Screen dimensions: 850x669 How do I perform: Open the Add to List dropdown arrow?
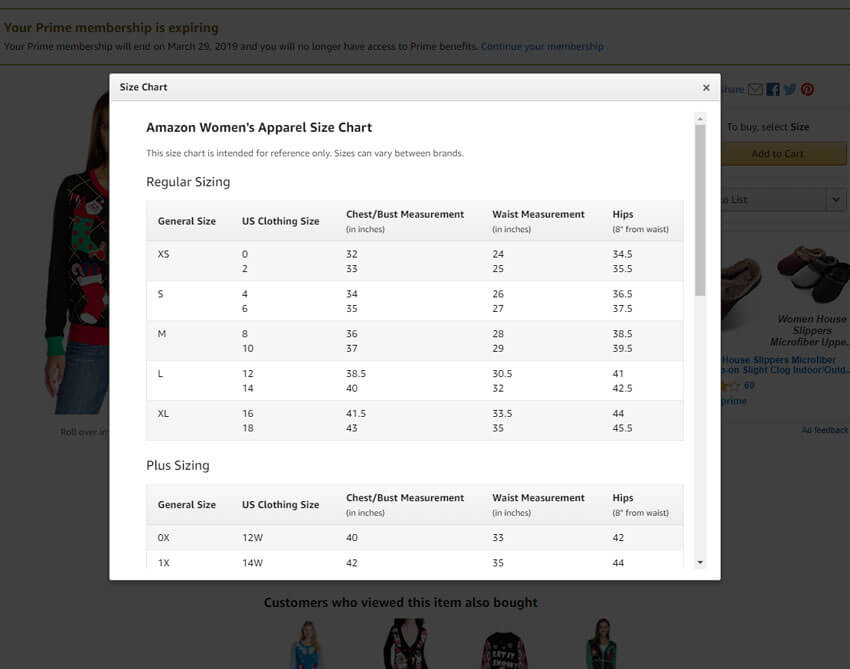pos(836,200)
